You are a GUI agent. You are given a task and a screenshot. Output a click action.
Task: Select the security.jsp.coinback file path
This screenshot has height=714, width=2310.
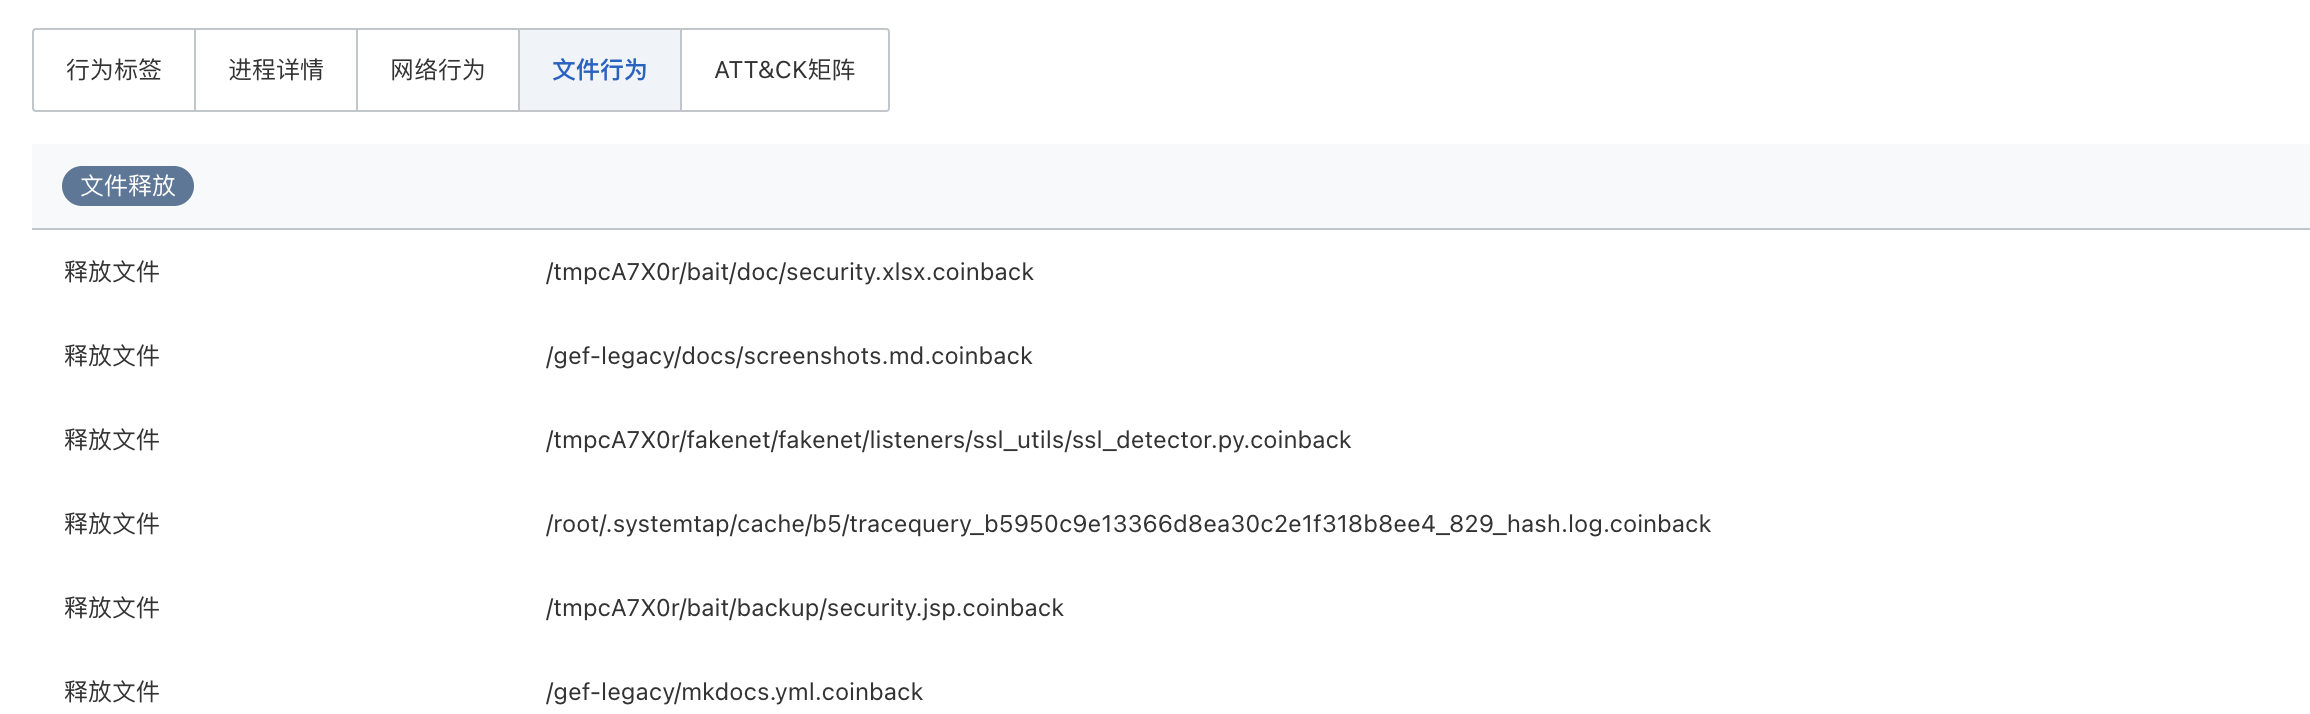pos(804,608)
